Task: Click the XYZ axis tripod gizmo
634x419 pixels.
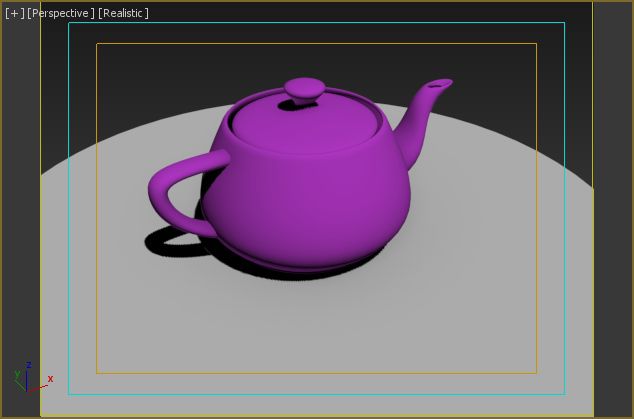Action: coord(33,377)
